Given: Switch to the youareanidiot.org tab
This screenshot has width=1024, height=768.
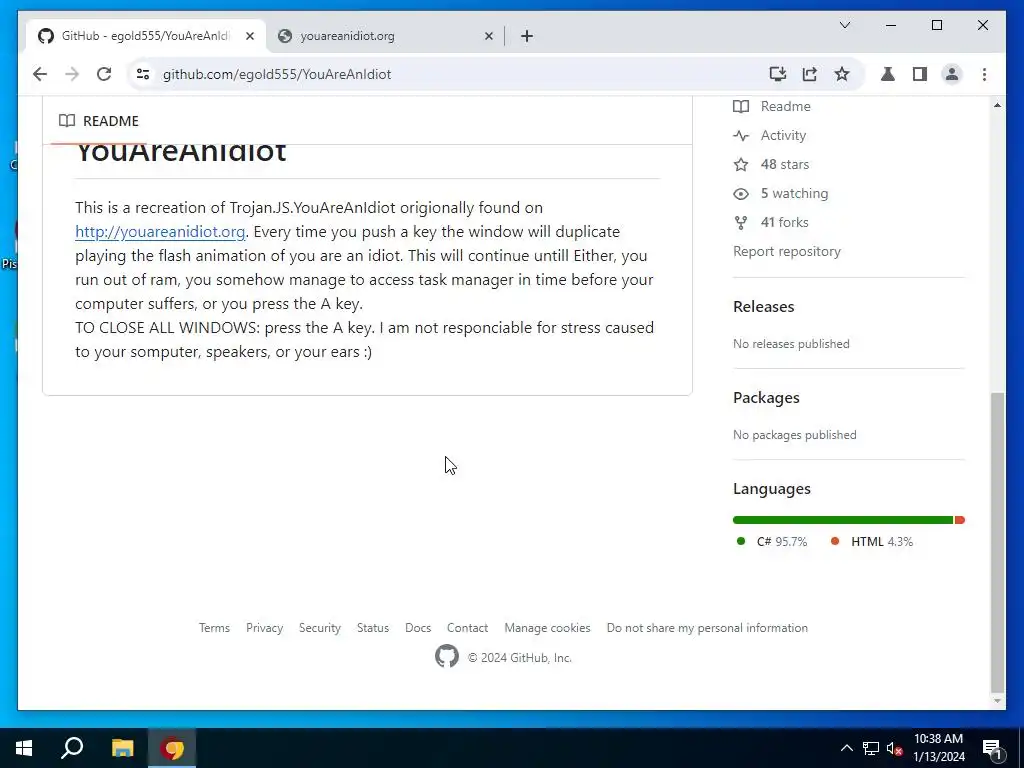Looking at the screenshot, I should 385,36.
